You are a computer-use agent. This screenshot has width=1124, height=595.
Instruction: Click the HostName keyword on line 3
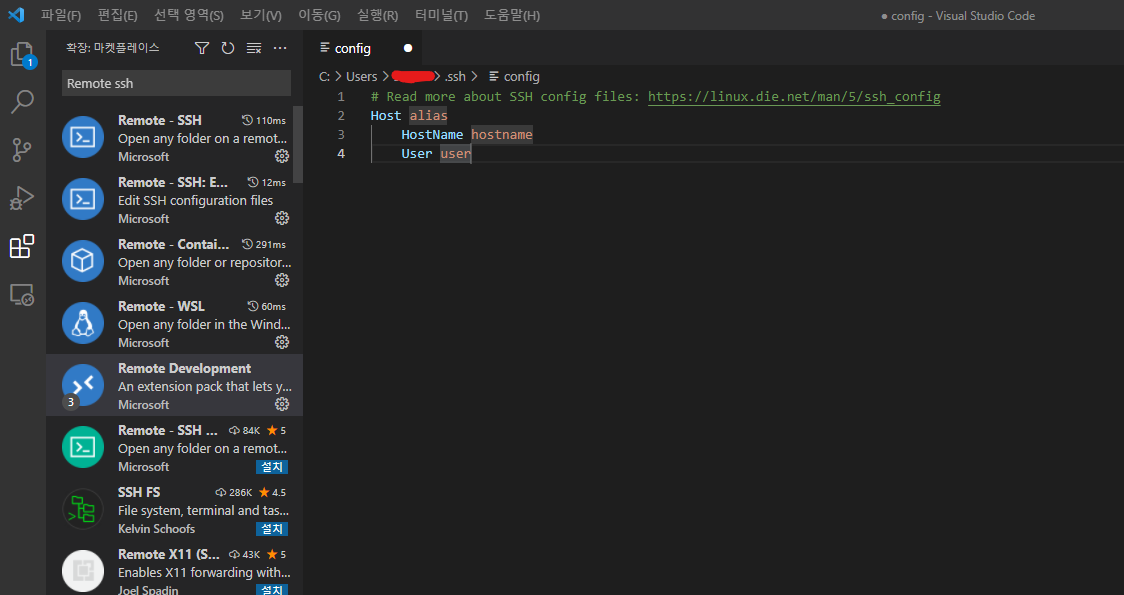coord(432,134)
